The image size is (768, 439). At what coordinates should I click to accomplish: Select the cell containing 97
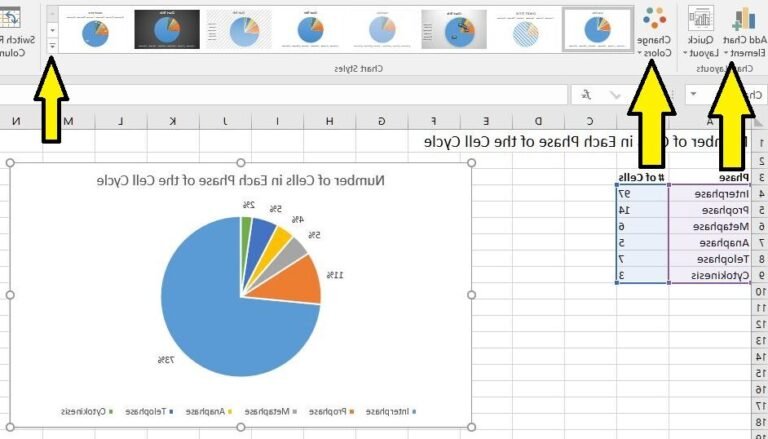(643, 194)
